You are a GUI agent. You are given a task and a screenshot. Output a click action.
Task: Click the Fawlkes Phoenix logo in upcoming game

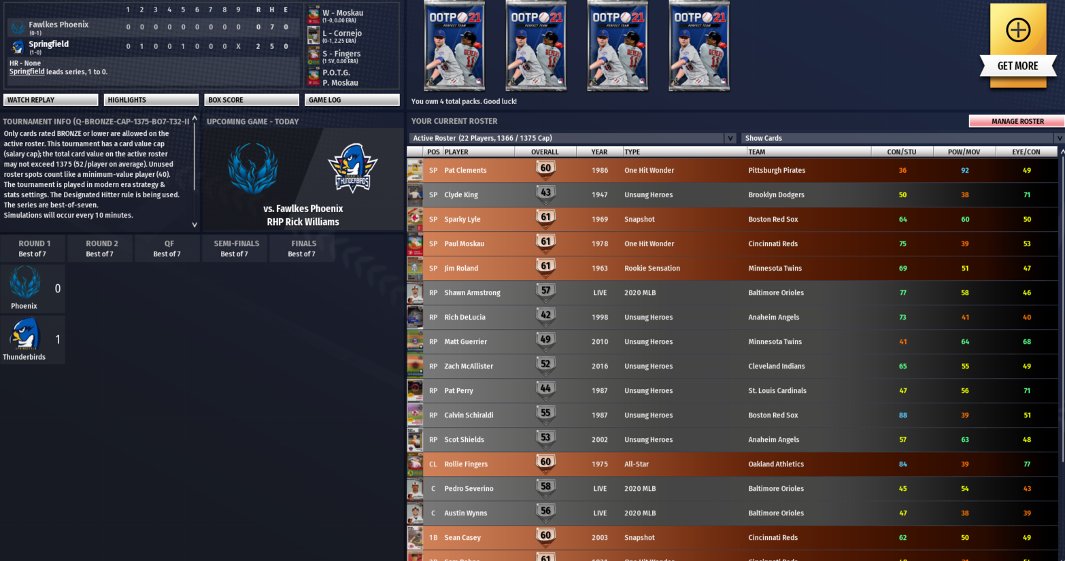[x=253, y=168]
